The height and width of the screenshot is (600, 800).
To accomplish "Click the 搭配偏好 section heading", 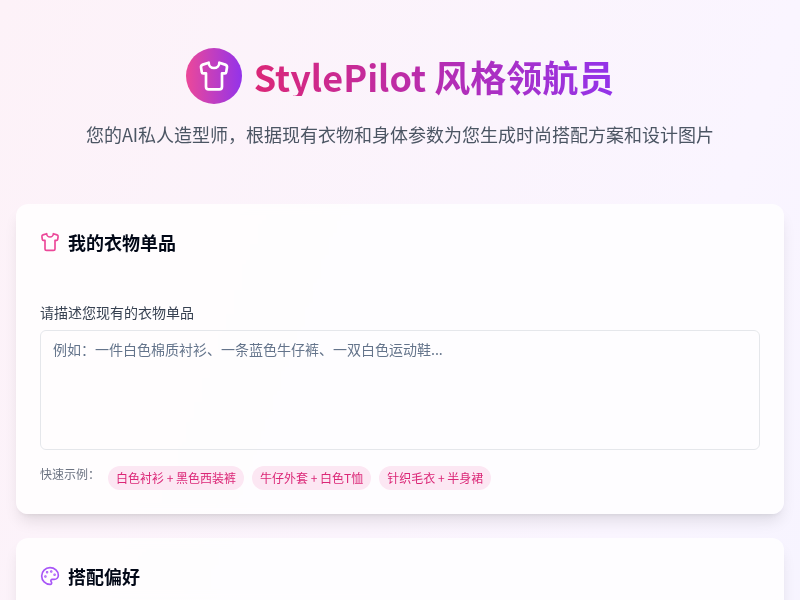I will pos(104,577).
